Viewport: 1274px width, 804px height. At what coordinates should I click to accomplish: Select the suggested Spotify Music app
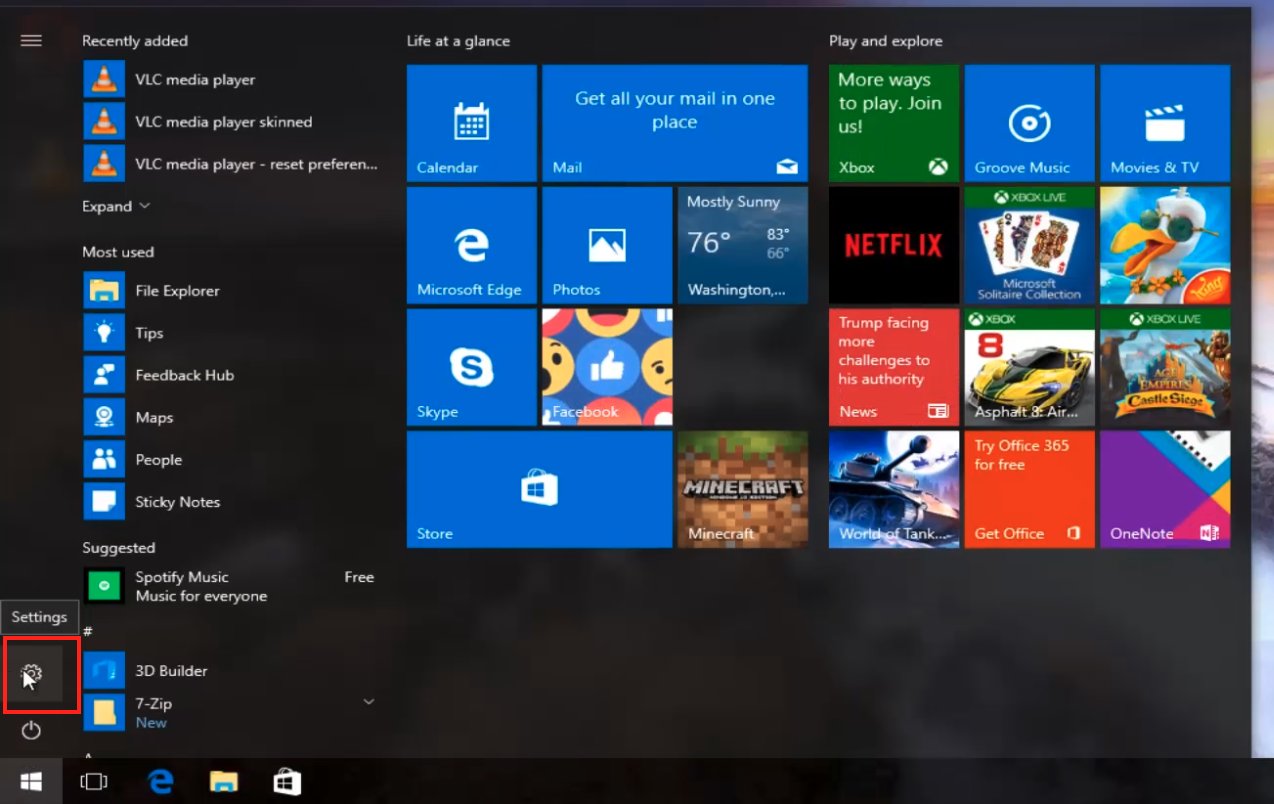(x=231, y=586)
